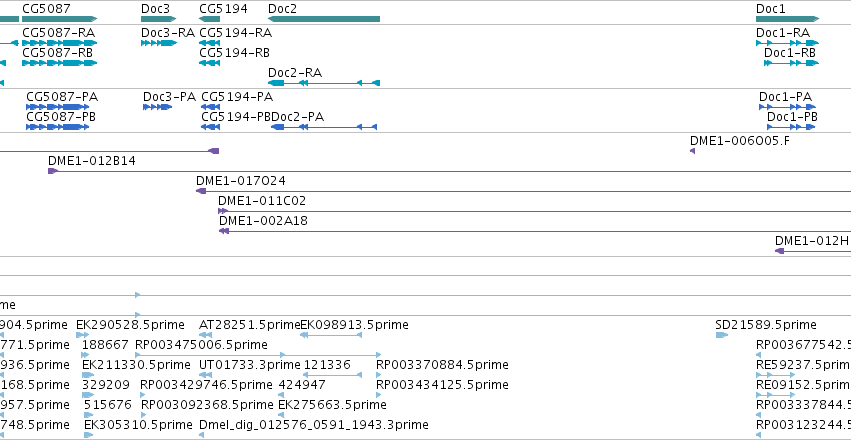Click the Doc2 gene arrow bar

pos(324,19)
